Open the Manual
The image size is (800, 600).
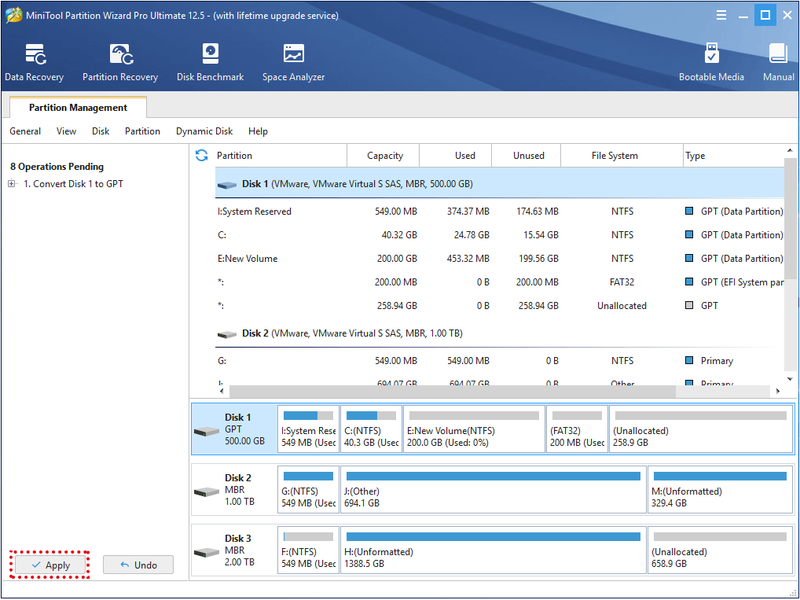coord(778,62)
